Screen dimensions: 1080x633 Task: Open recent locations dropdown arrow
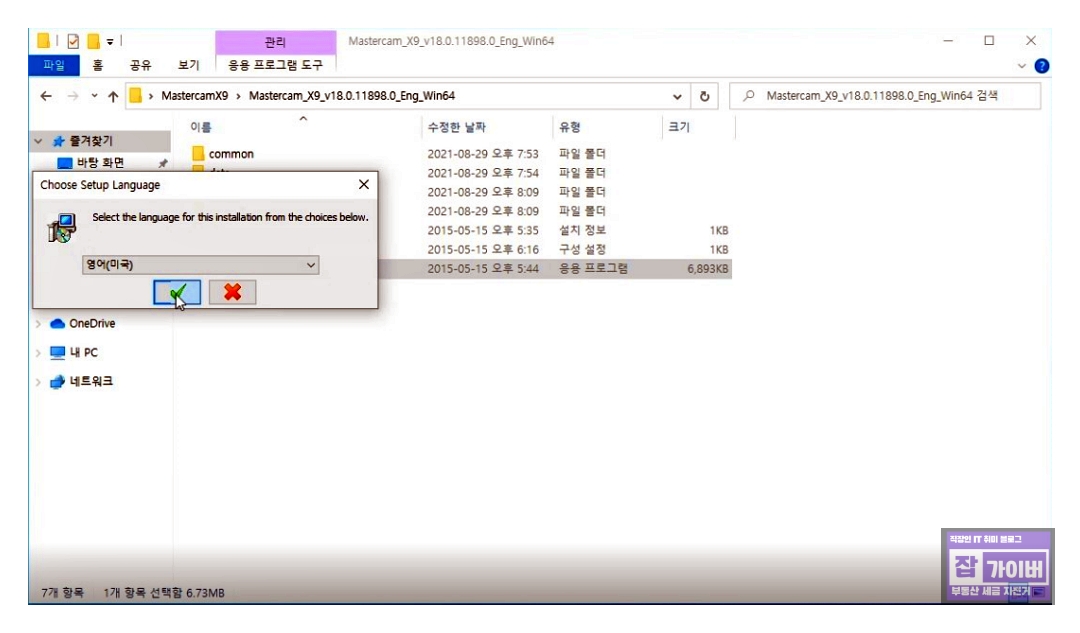pos(94,96)
